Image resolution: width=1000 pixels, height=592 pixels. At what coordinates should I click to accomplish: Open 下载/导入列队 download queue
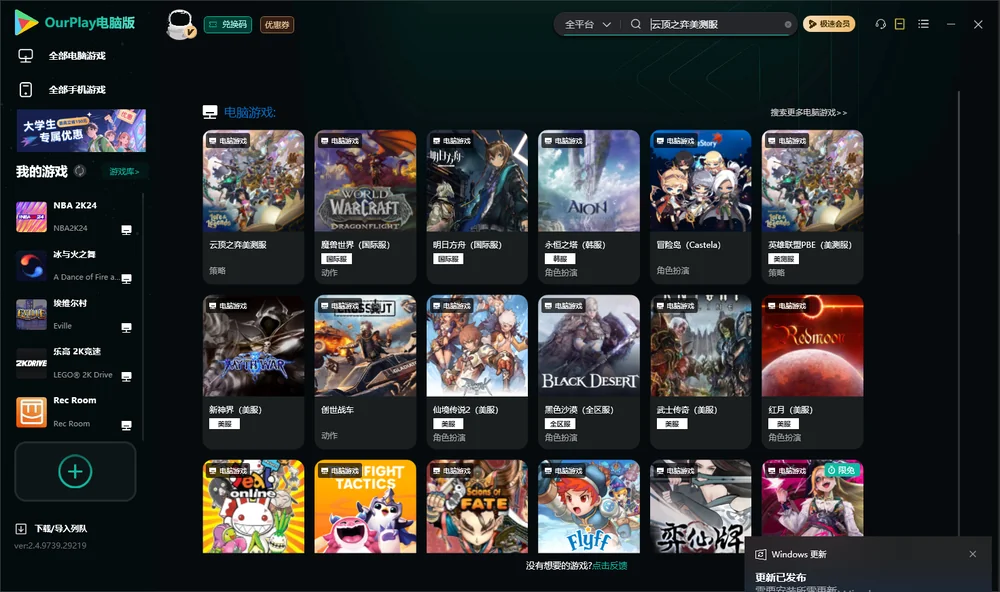52,528
